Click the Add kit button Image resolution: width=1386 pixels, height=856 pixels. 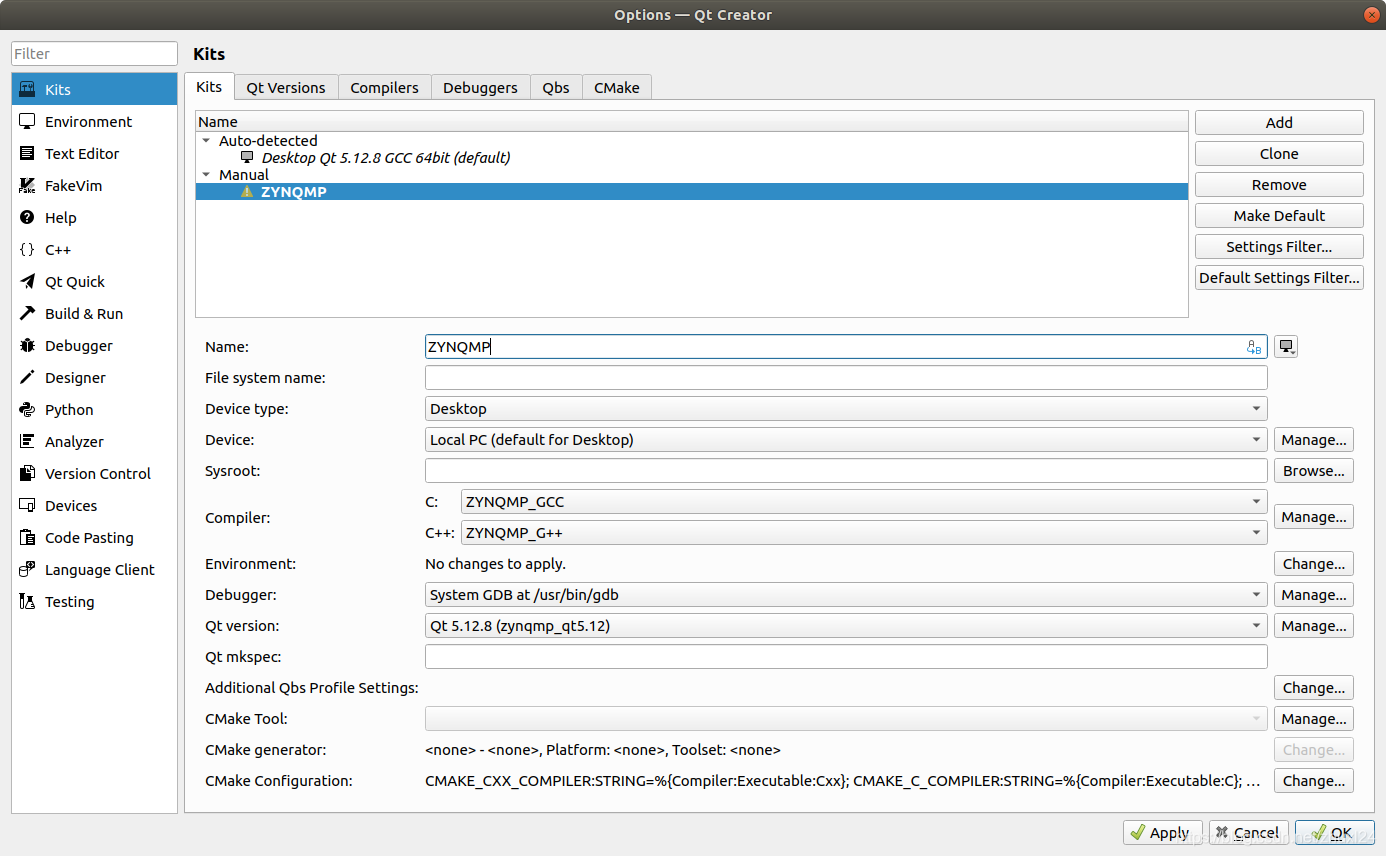[x=1279, y=122]
